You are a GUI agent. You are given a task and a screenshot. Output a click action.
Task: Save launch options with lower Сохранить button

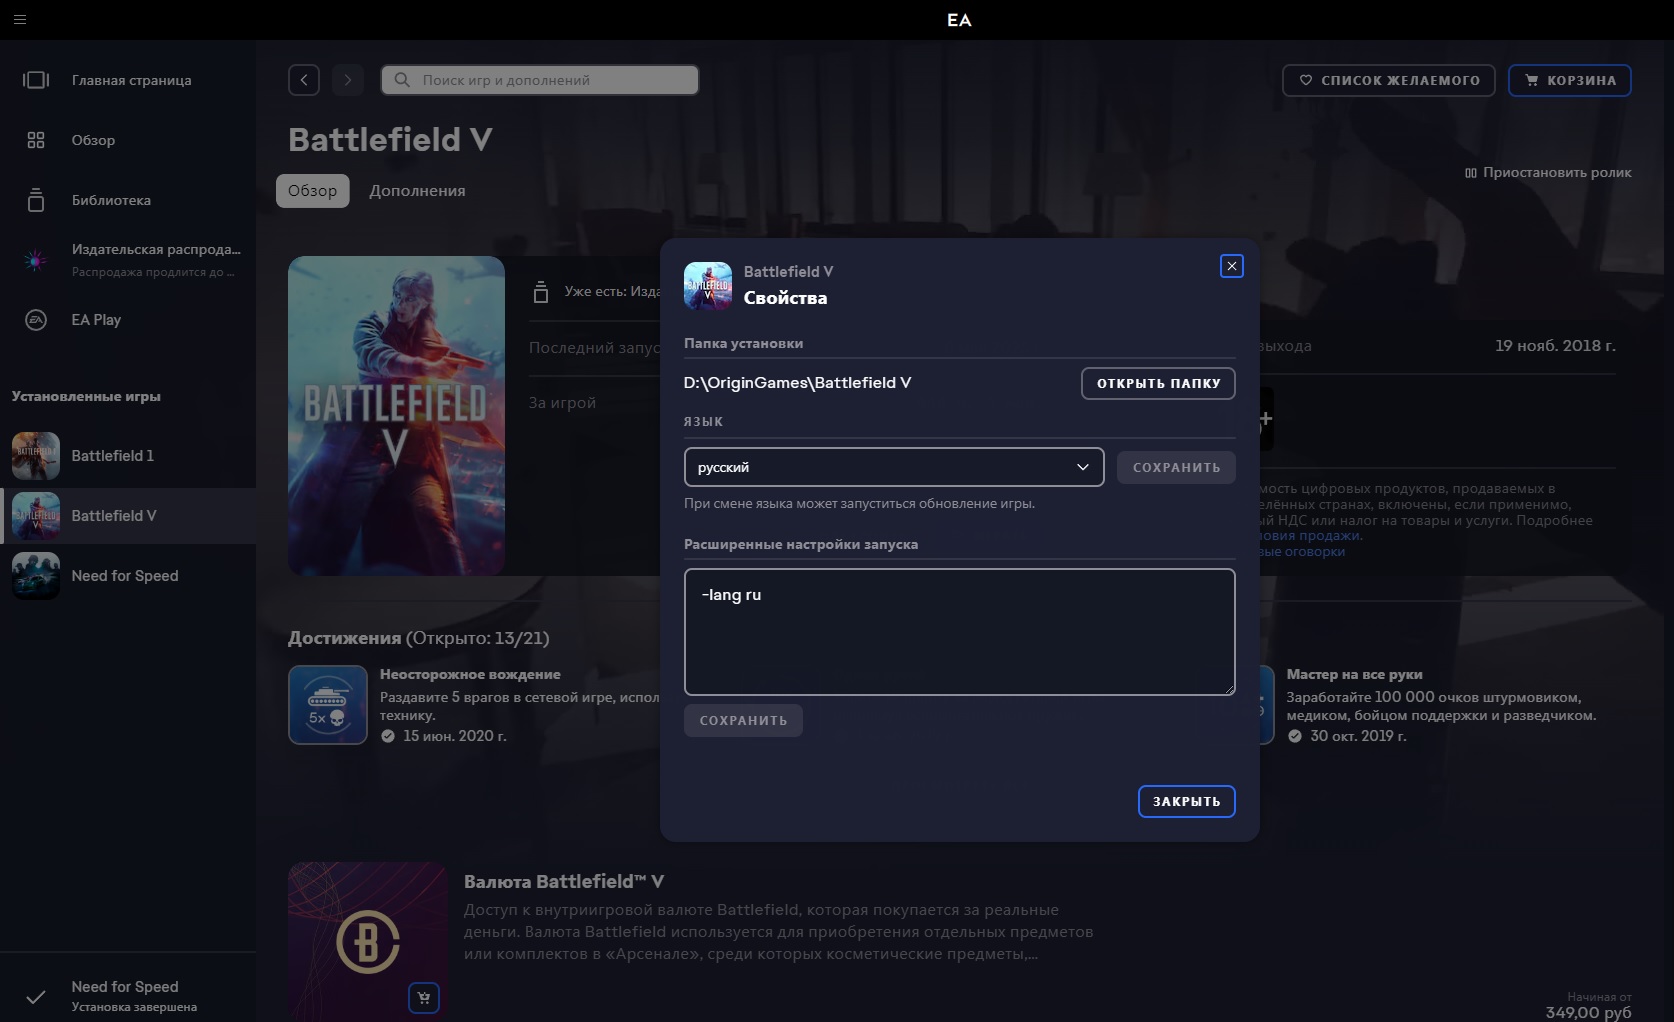point(743,720)
